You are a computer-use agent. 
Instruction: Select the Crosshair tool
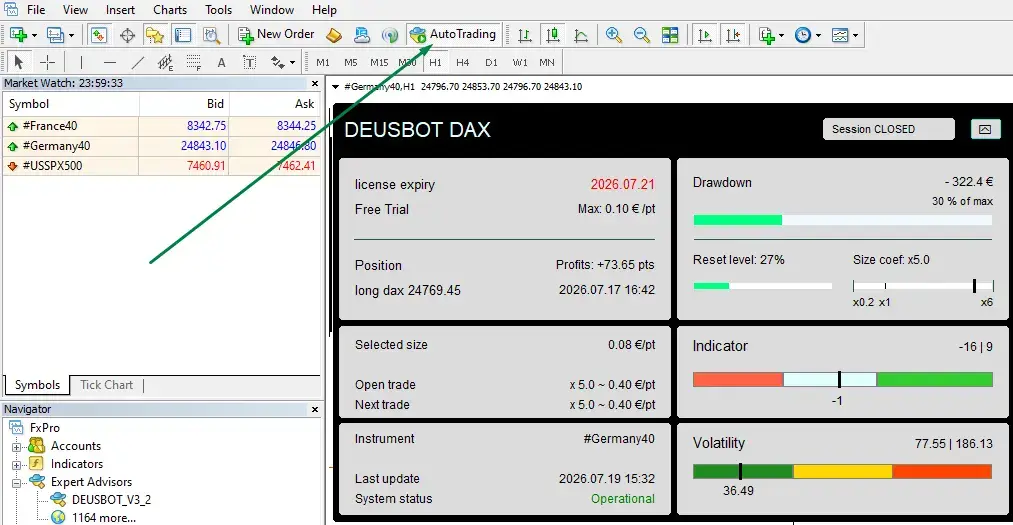click(x=47, y=62)
